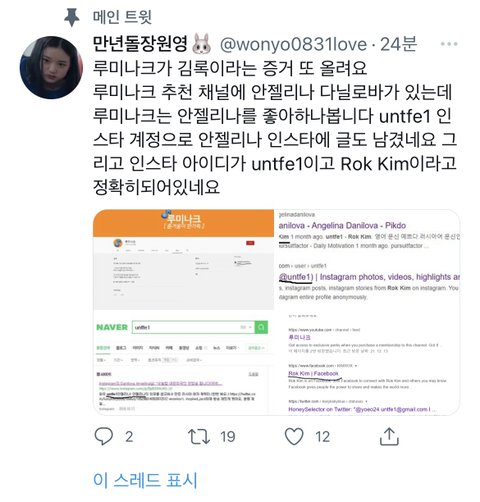Click the 24분 timestamp
Image resolution: width=480 pixels, height=502 pixels.
tap(399, 44)
